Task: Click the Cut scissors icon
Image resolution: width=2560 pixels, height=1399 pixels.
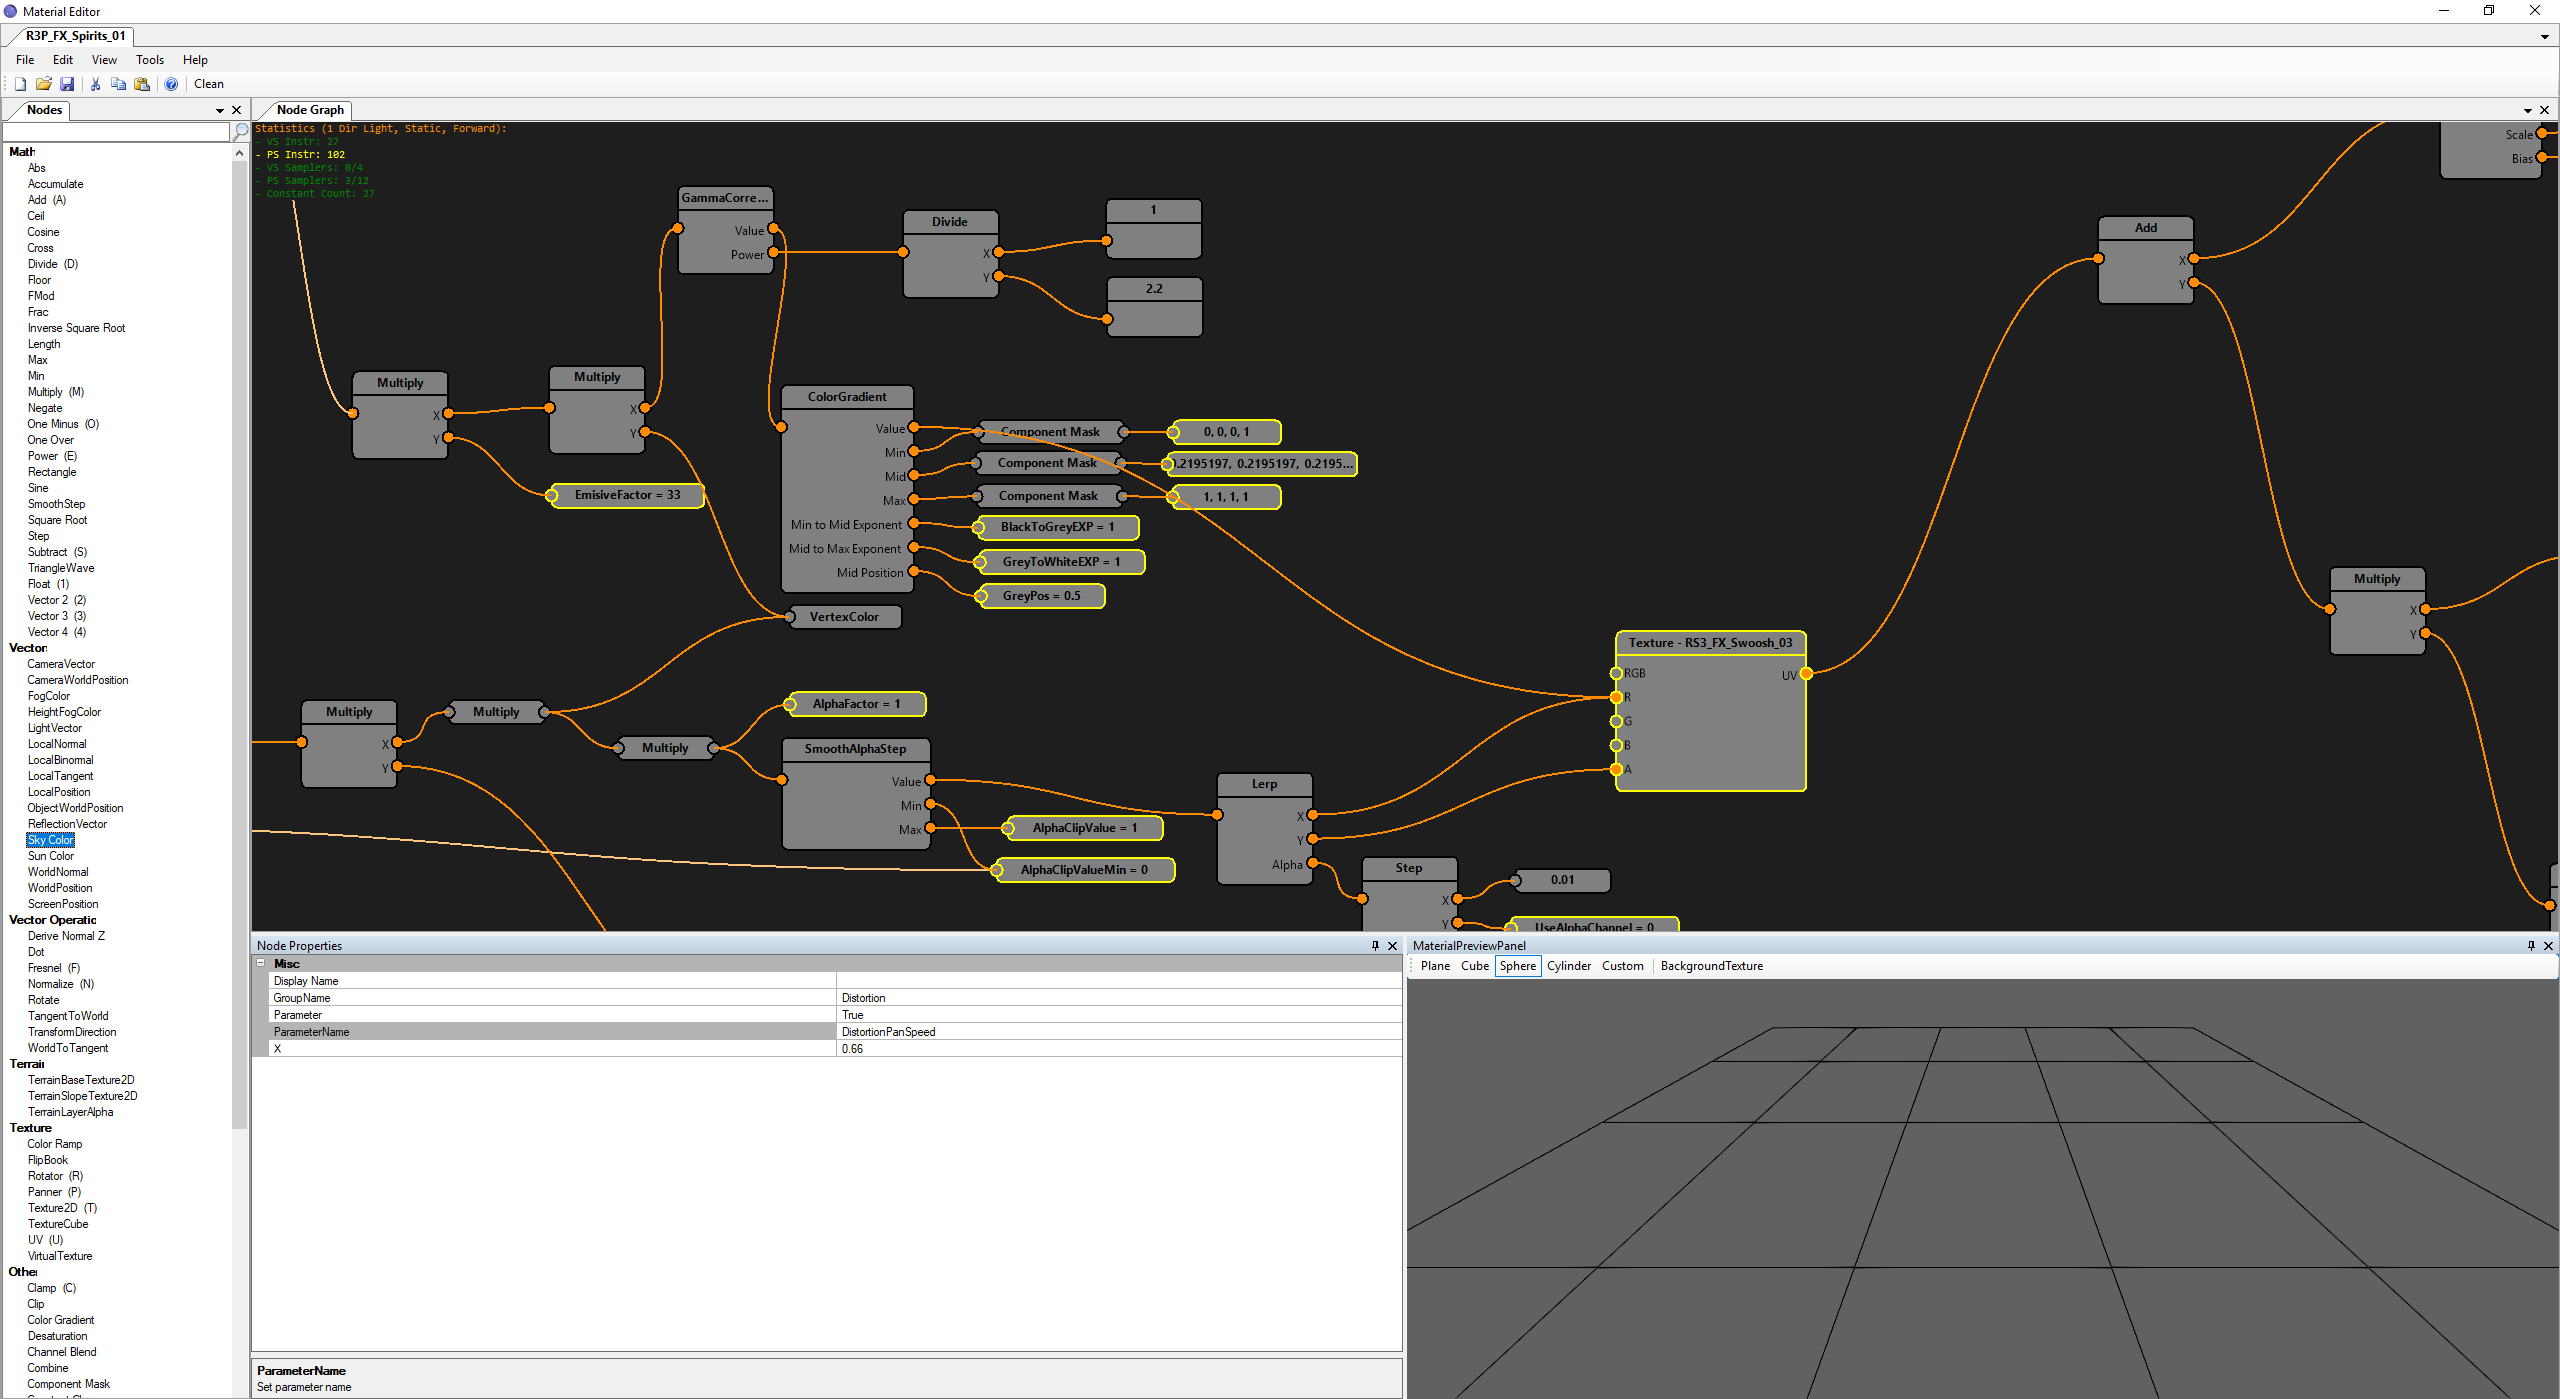Action: 95,84
